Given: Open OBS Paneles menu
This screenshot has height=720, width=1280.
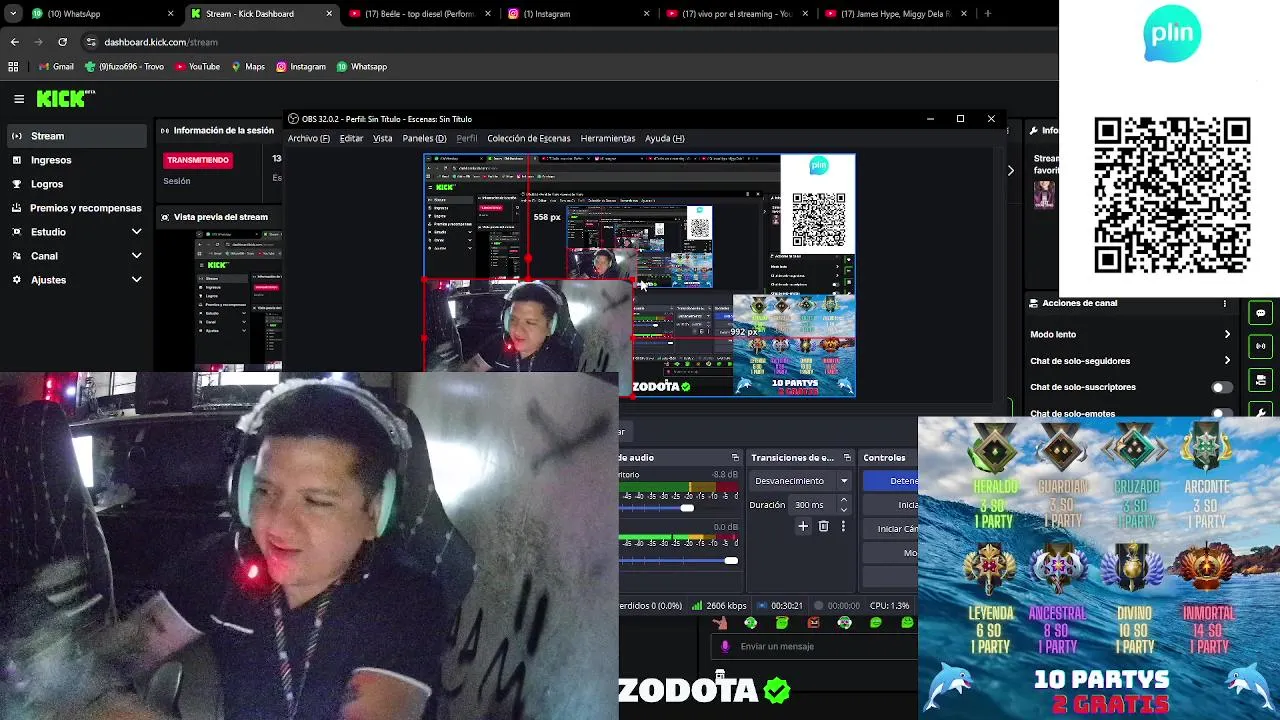Looking at the screenshot, I should [x=424, y=139].
